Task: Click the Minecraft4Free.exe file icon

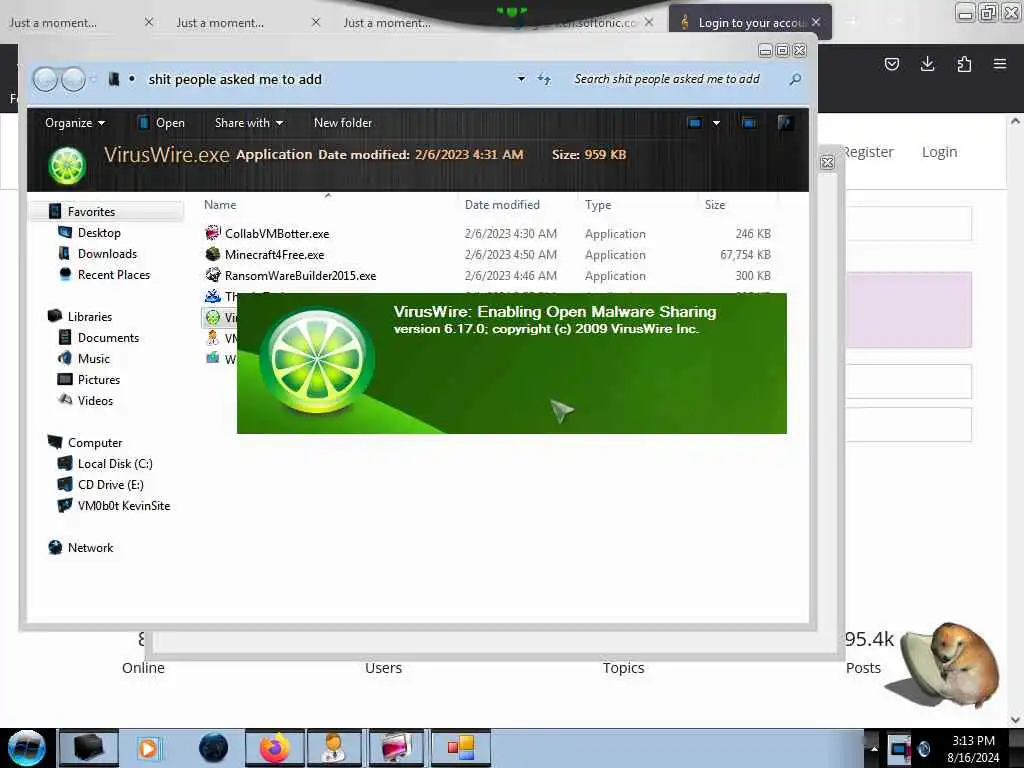Action: [213, 254]
